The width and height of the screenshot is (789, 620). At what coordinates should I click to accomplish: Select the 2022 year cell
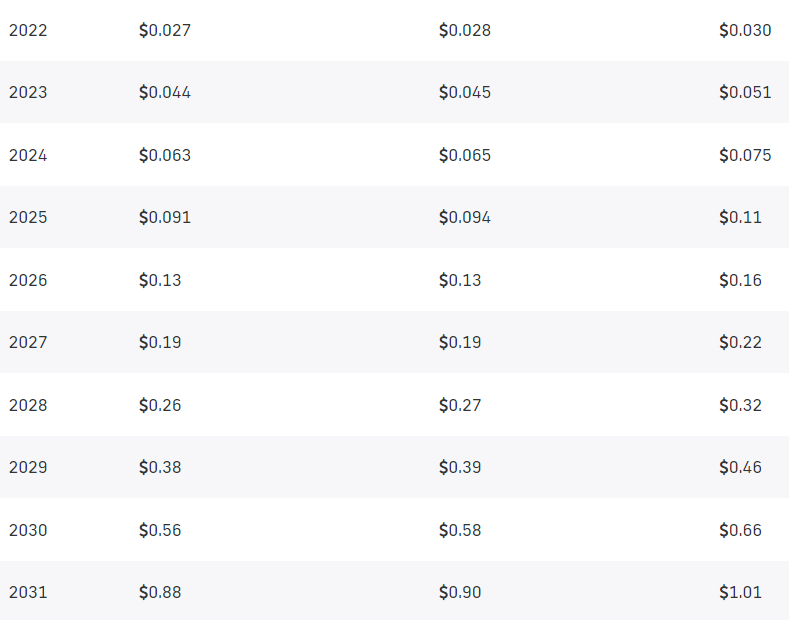pyautogui.click(x=28, y=30)
